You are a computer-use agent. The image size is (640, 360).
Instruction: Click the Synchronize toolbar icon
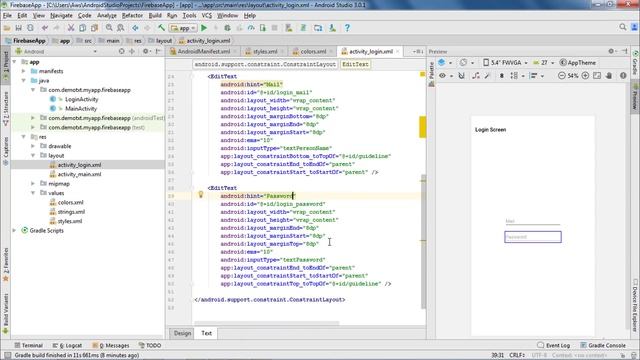(x=30, y=28)
